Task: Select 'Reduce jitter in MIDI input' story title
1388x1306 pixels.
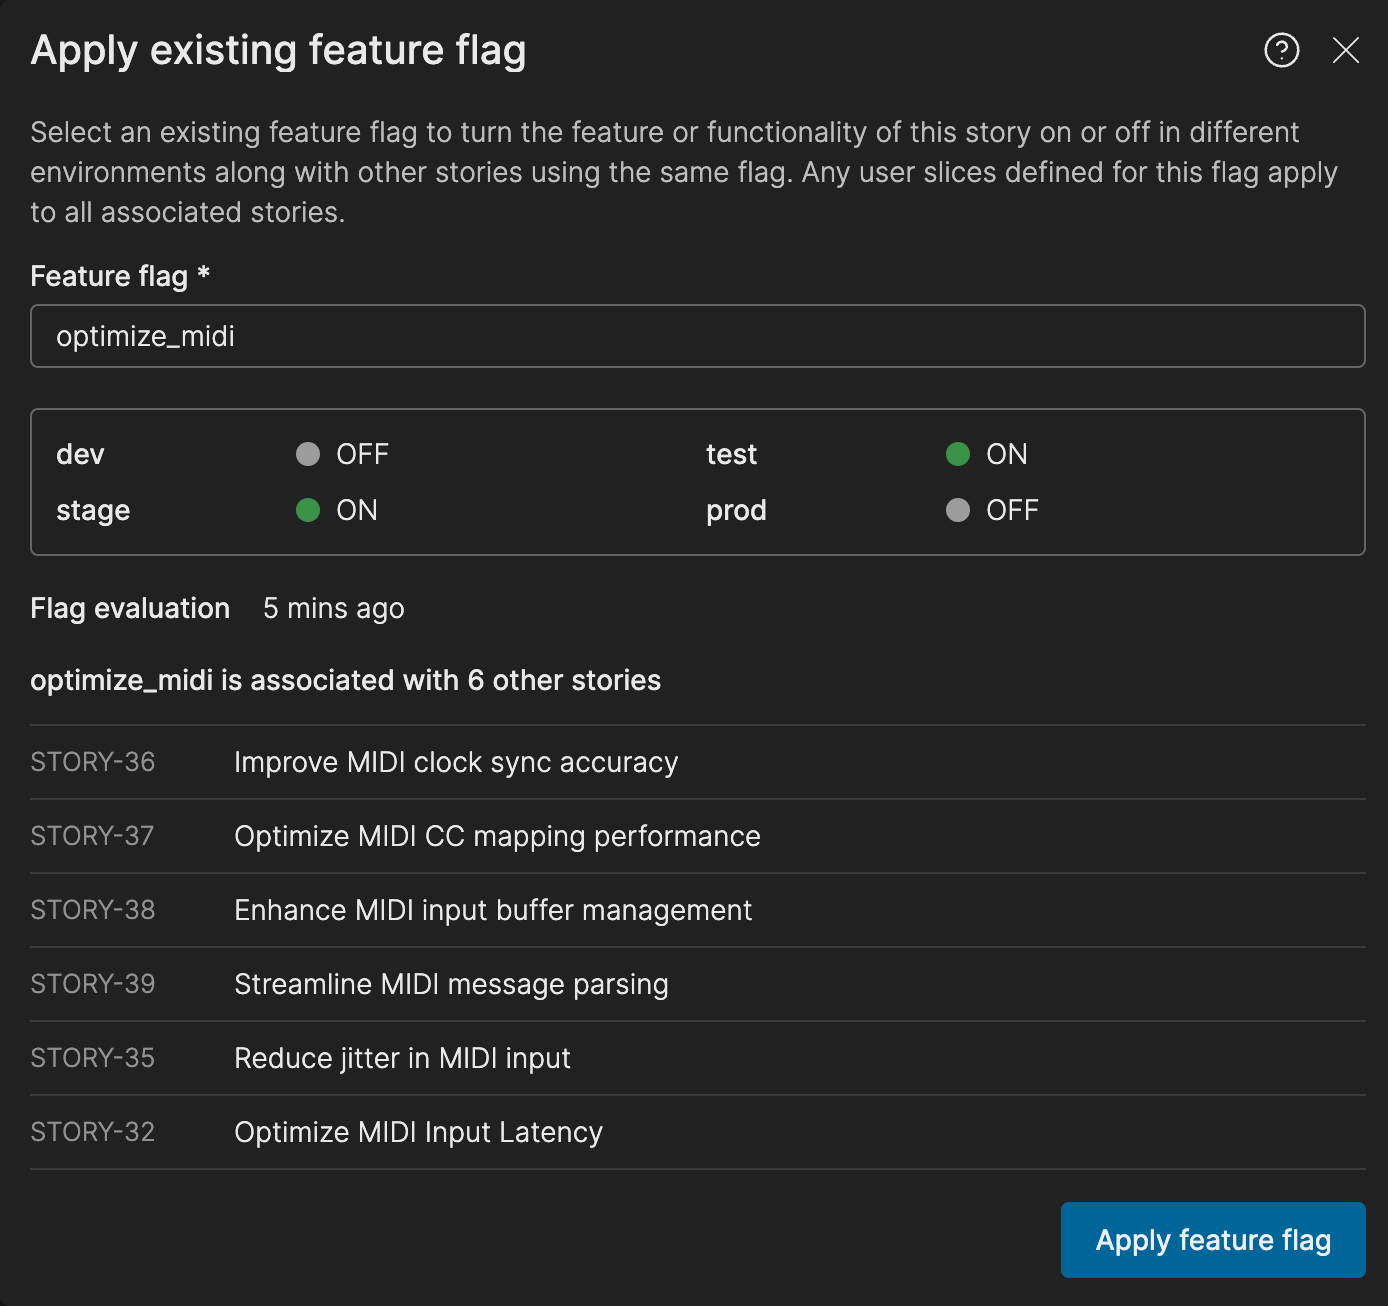Action: [402, 1058]
